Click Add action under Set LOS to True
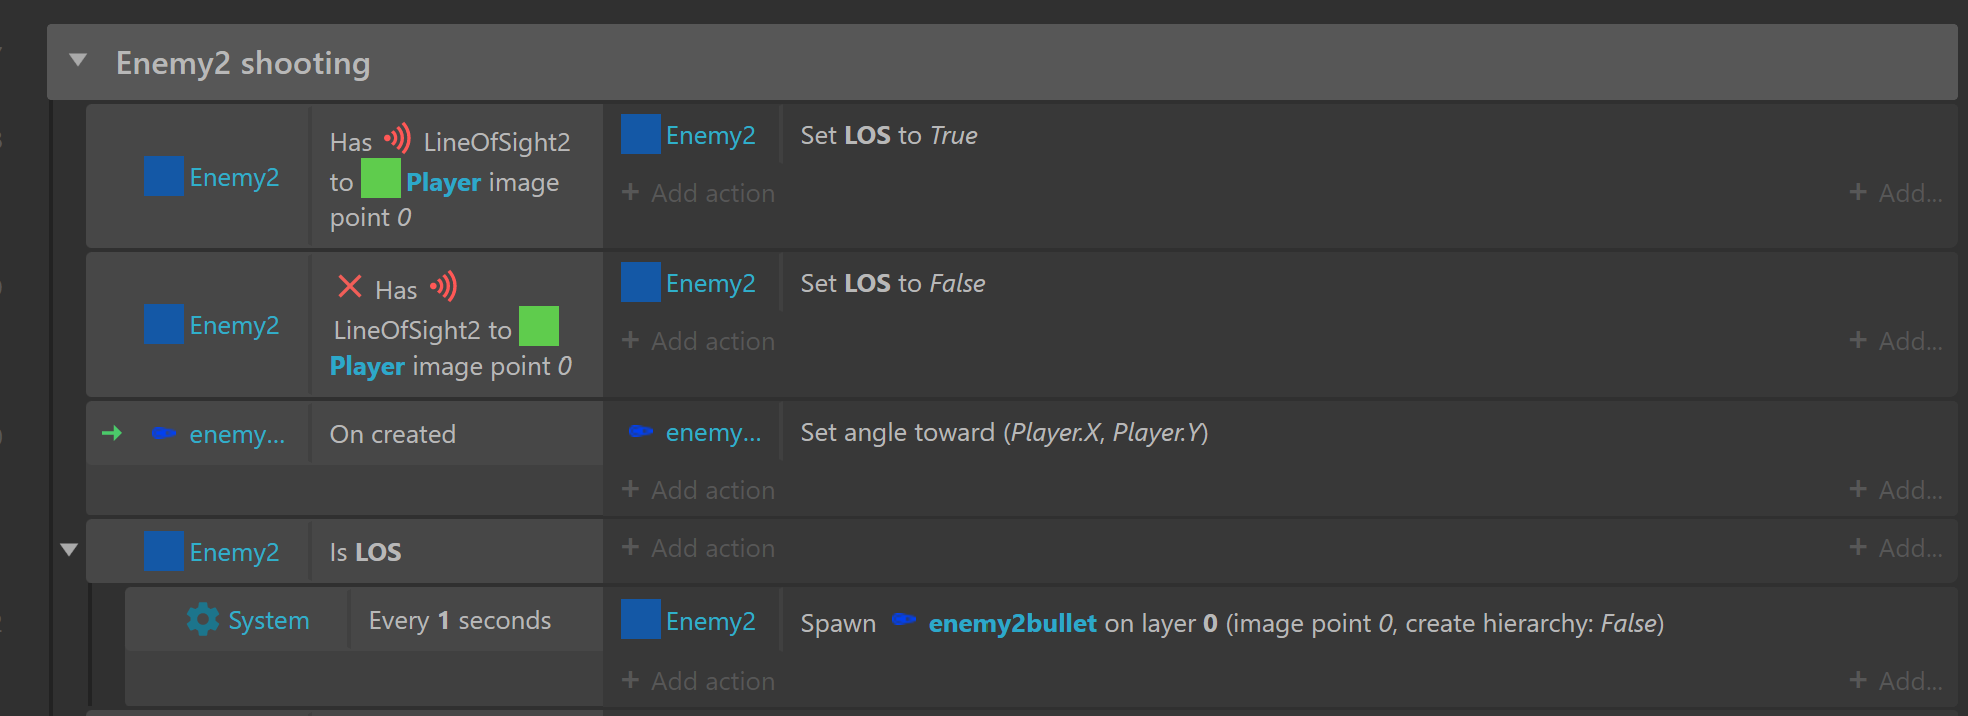 pyautogui.click(x=697, y=192)
